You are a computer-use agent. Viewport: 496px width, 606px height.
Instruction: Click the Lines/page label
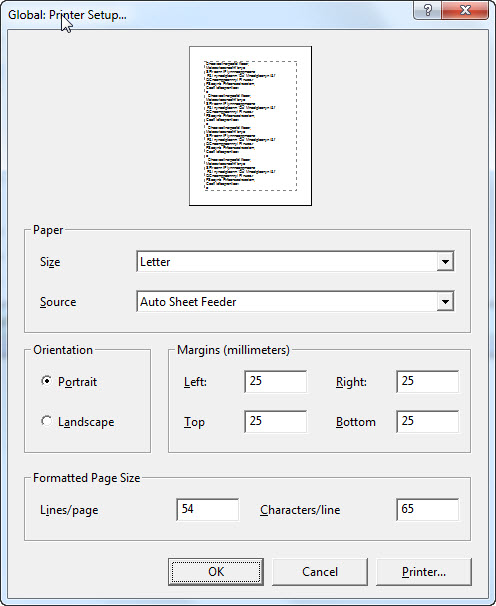click(x=69, y=510)
